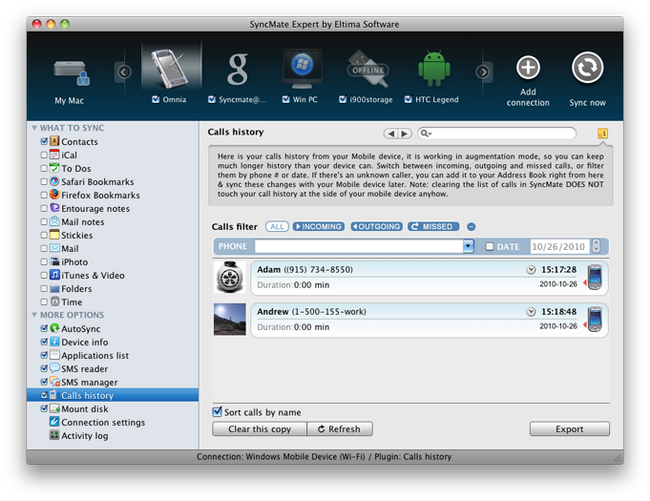The height and width of the screenshot is (501, 650).
Task: Select Mount disk in sidebar
Action: [x=85, y=409]
